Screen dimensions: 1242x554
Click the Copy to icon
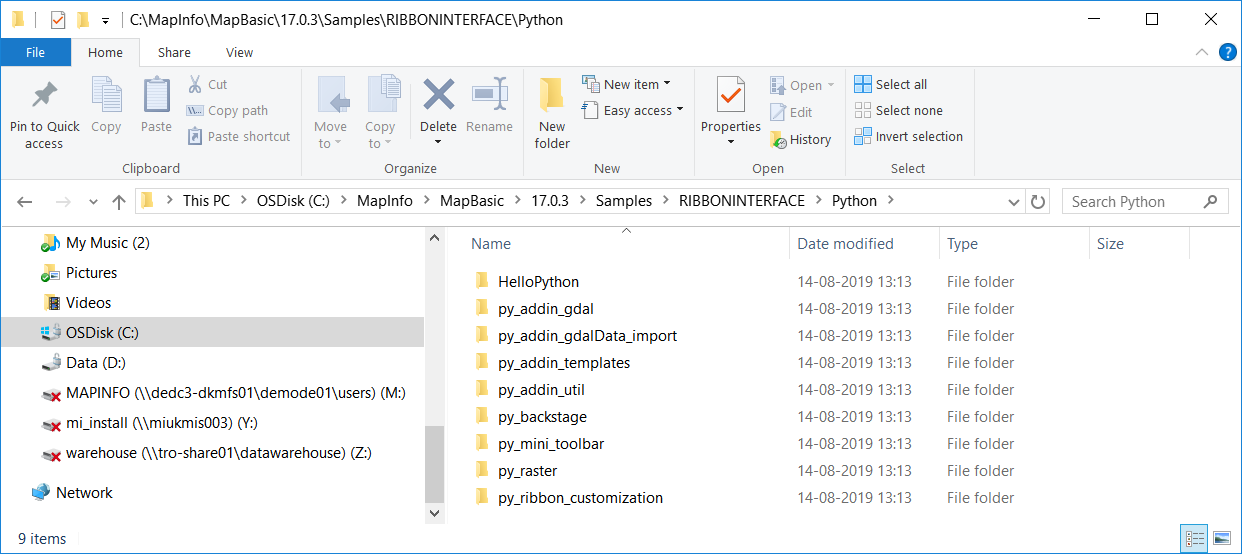(x=382, y=96)
